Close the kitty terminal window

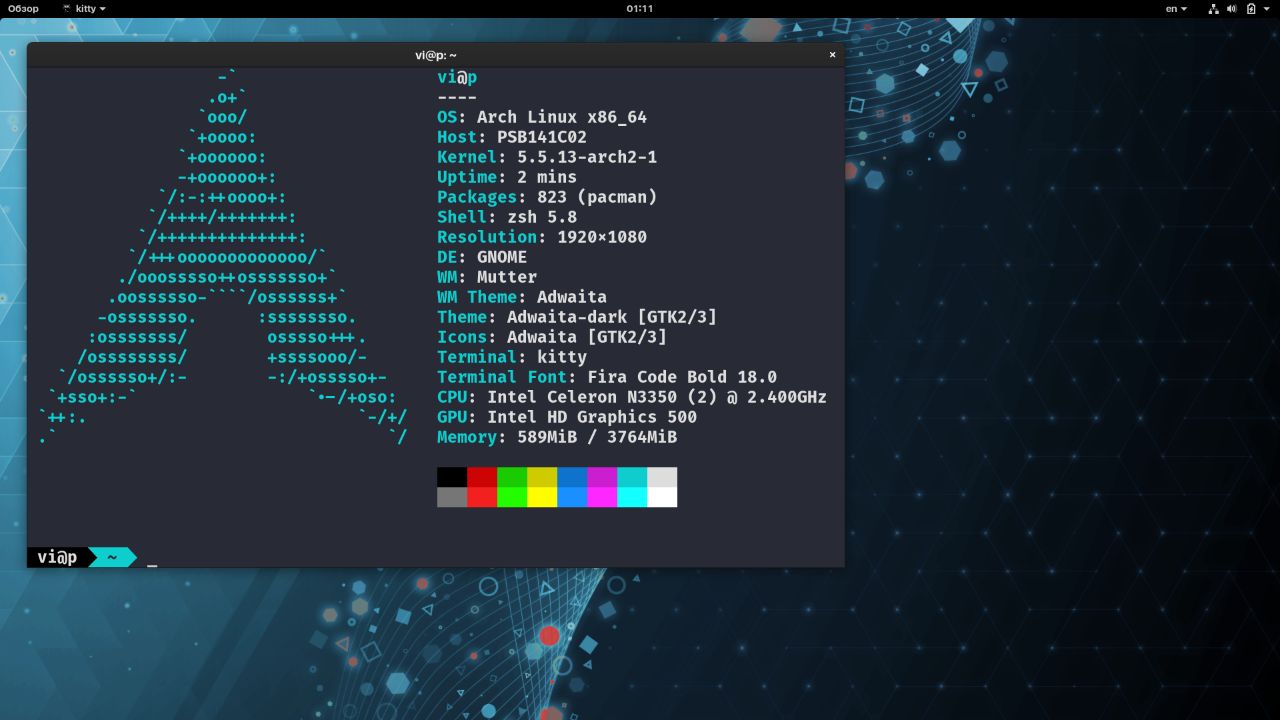tap(832, 55)
